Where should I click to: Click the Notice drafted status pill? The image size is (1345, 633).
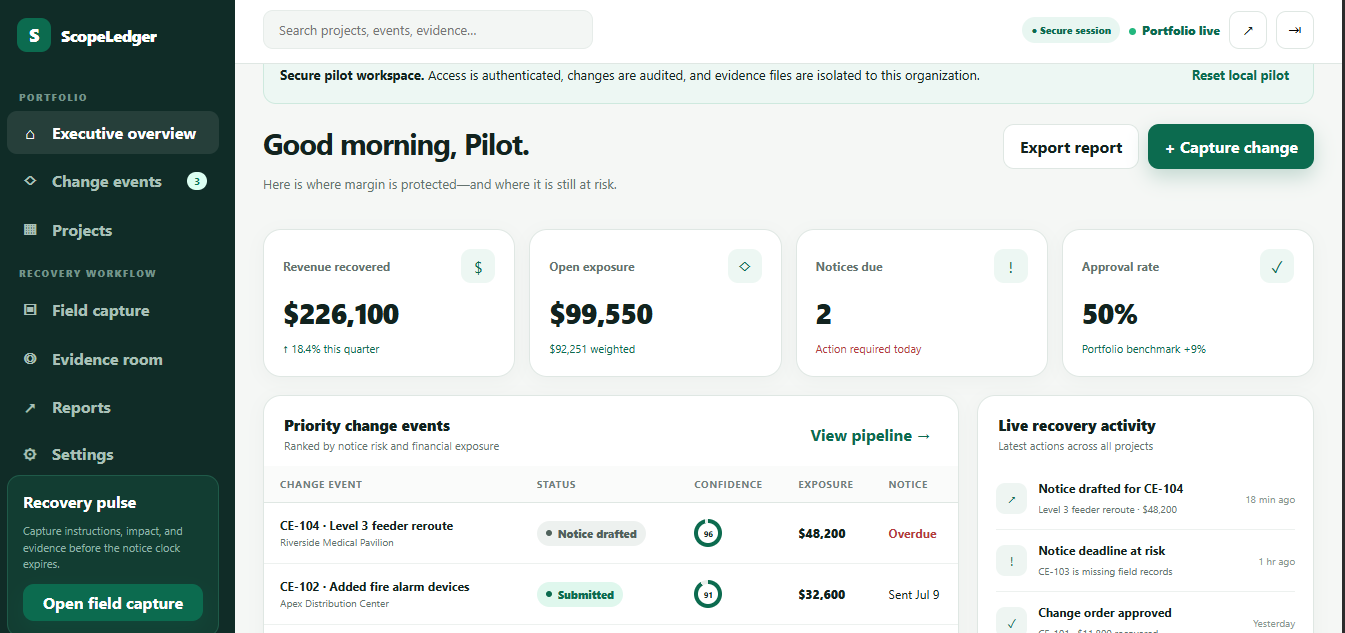click(x=591, y=534)
